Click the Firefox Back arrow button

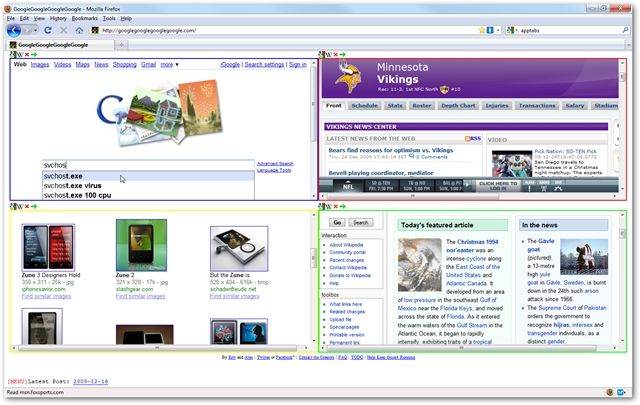(14, 30)
